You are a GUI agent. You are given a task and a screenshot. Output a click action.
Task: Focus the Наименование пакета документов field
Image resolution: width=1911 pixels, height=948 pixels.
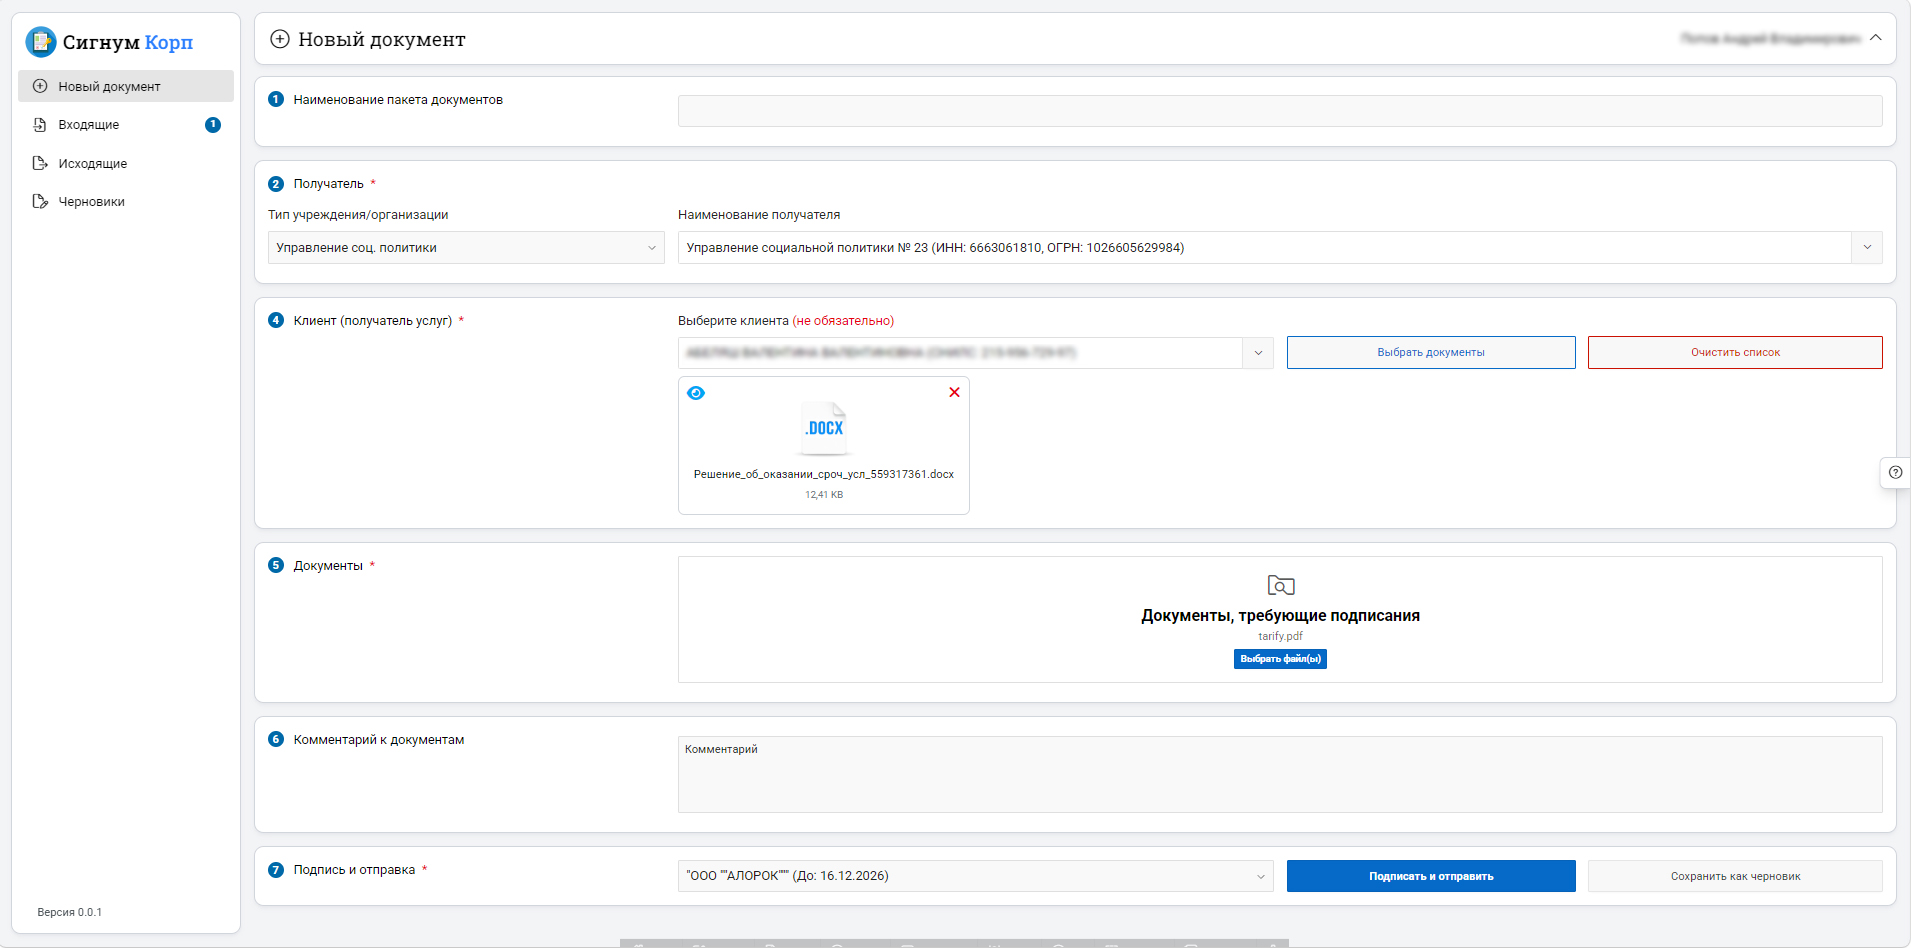[1280, 111]
